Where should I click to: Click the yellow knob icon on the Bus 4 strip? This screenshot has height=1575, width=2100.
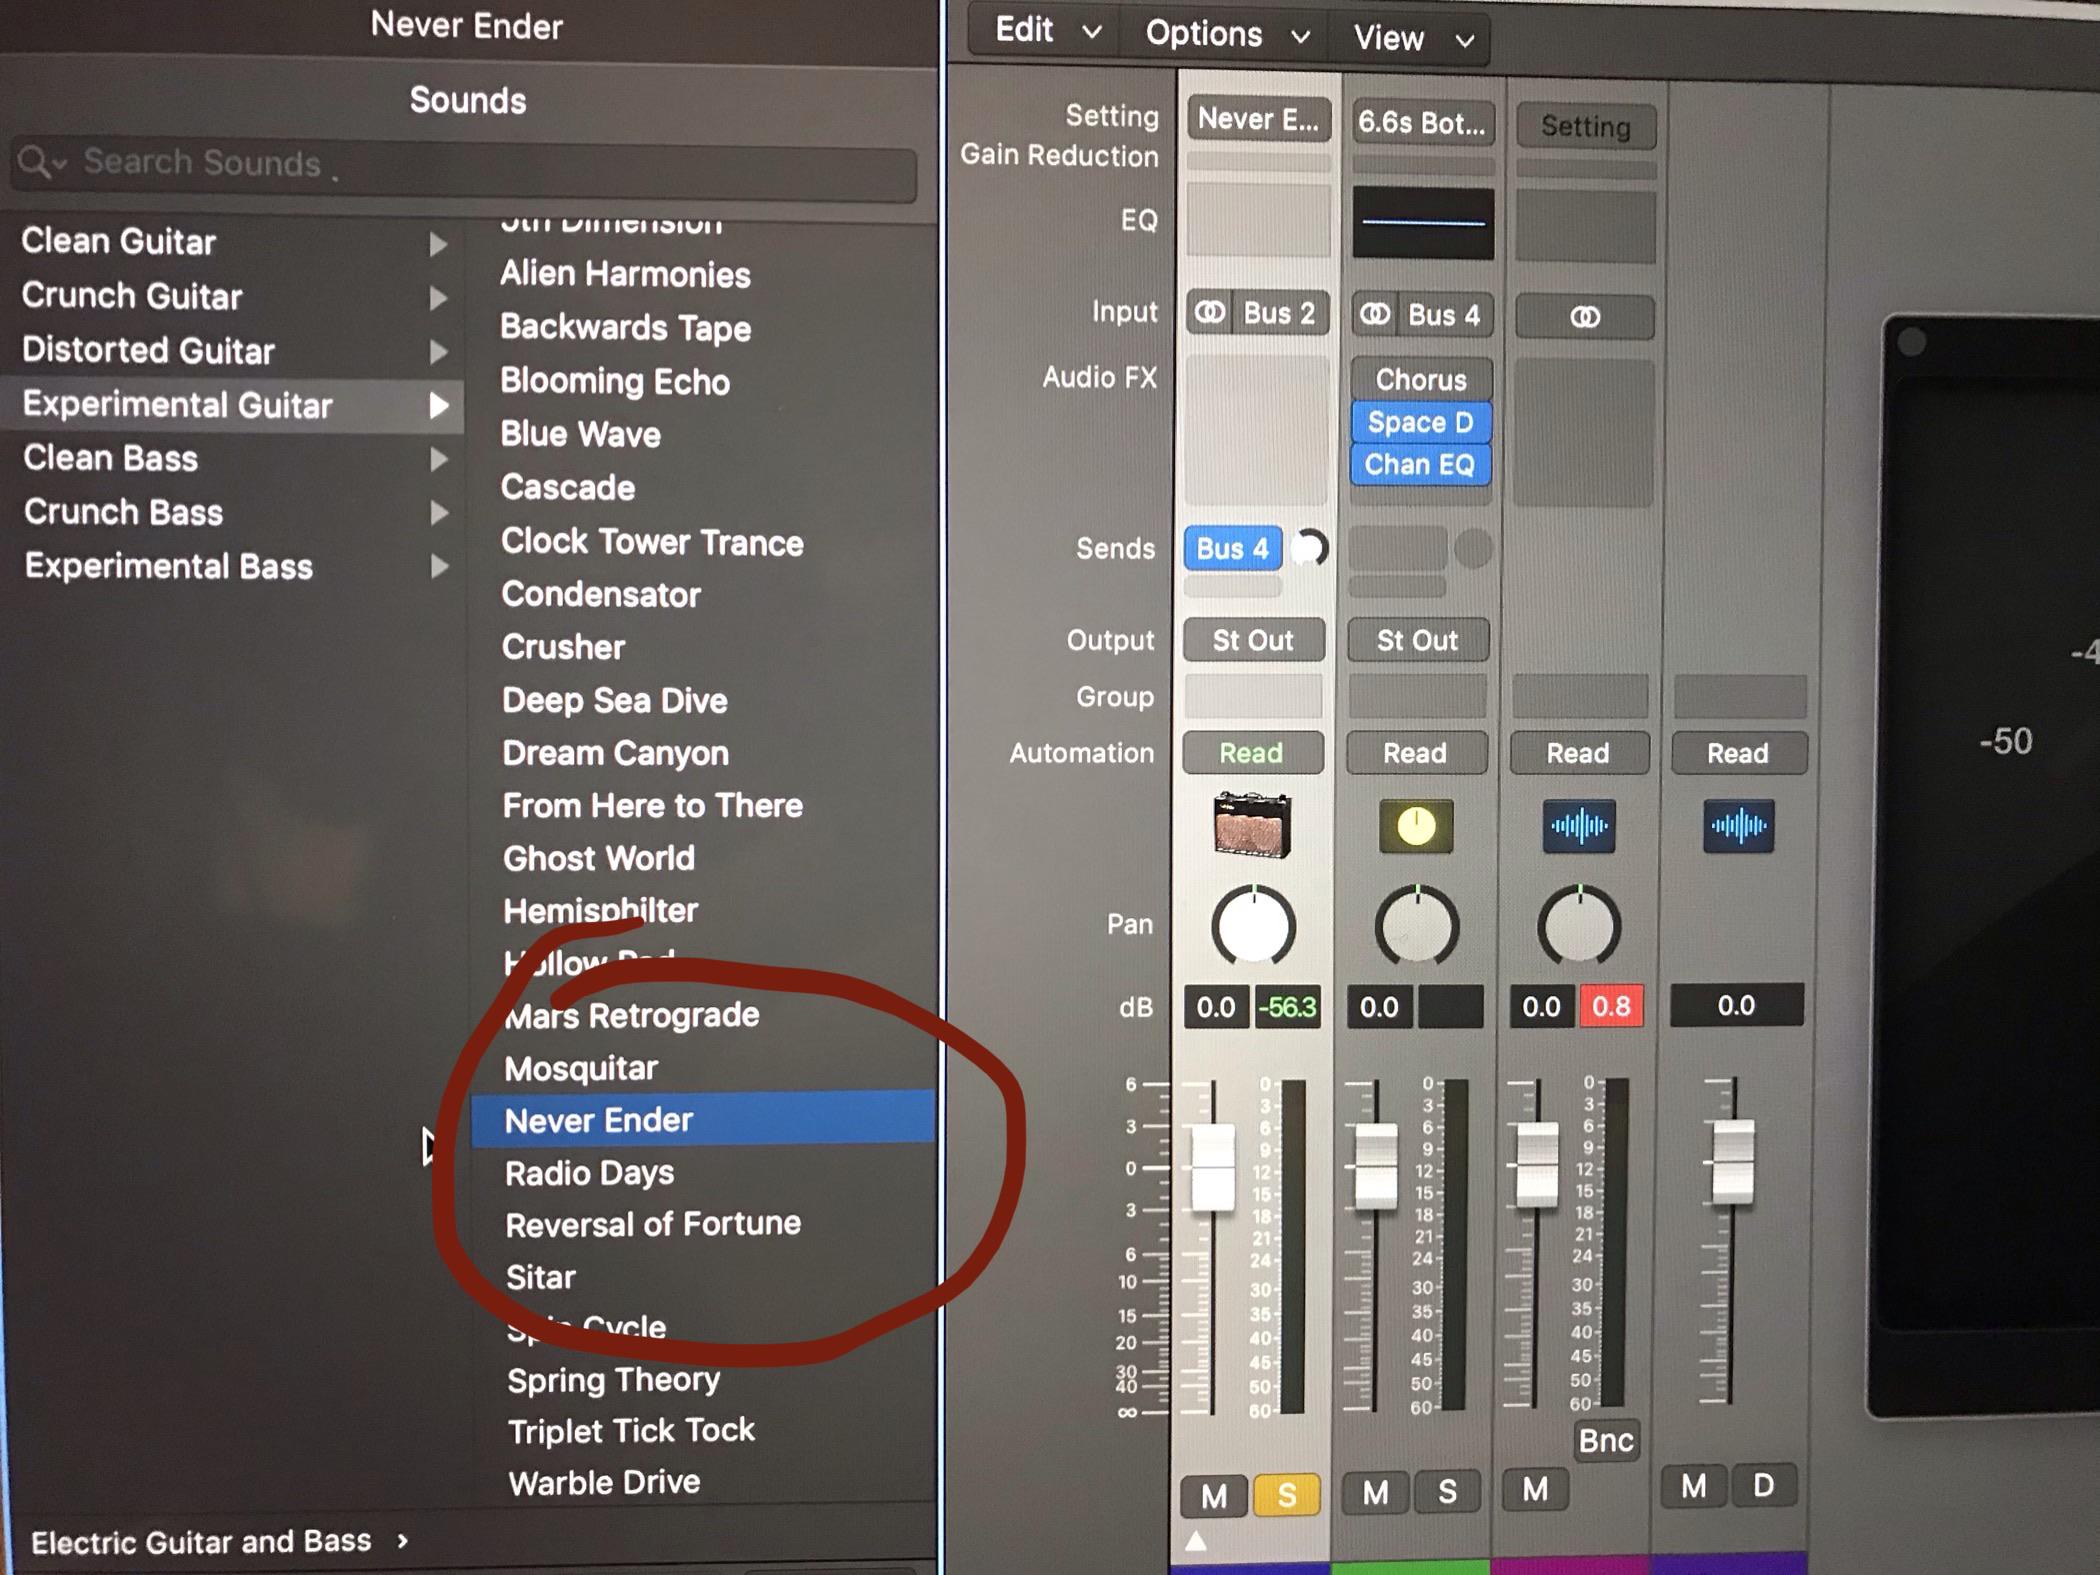[x=1415, y=826]
